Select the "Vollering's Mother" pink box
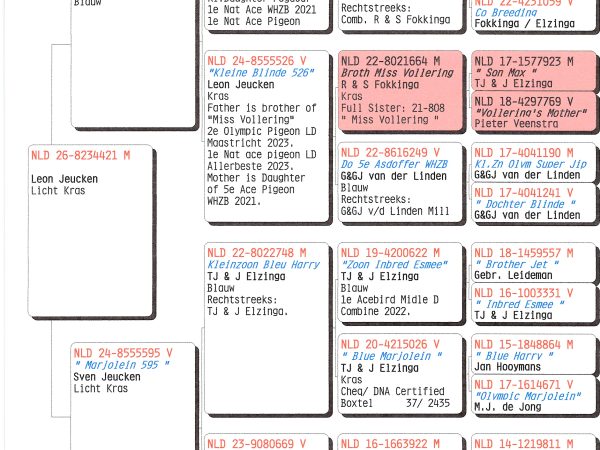The height and width of the screenshot is (450, 600). click(x=534, y=111)
